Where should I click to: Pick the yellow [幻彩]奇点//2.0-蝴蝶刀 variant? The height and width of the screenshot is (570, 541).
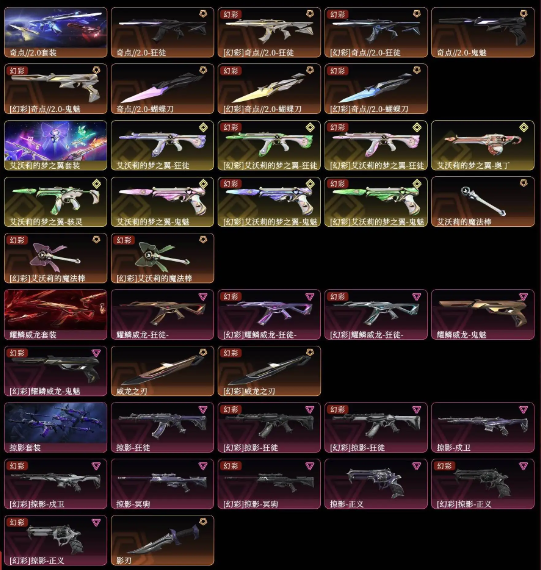pyautogui.click(x=269, y=89)
